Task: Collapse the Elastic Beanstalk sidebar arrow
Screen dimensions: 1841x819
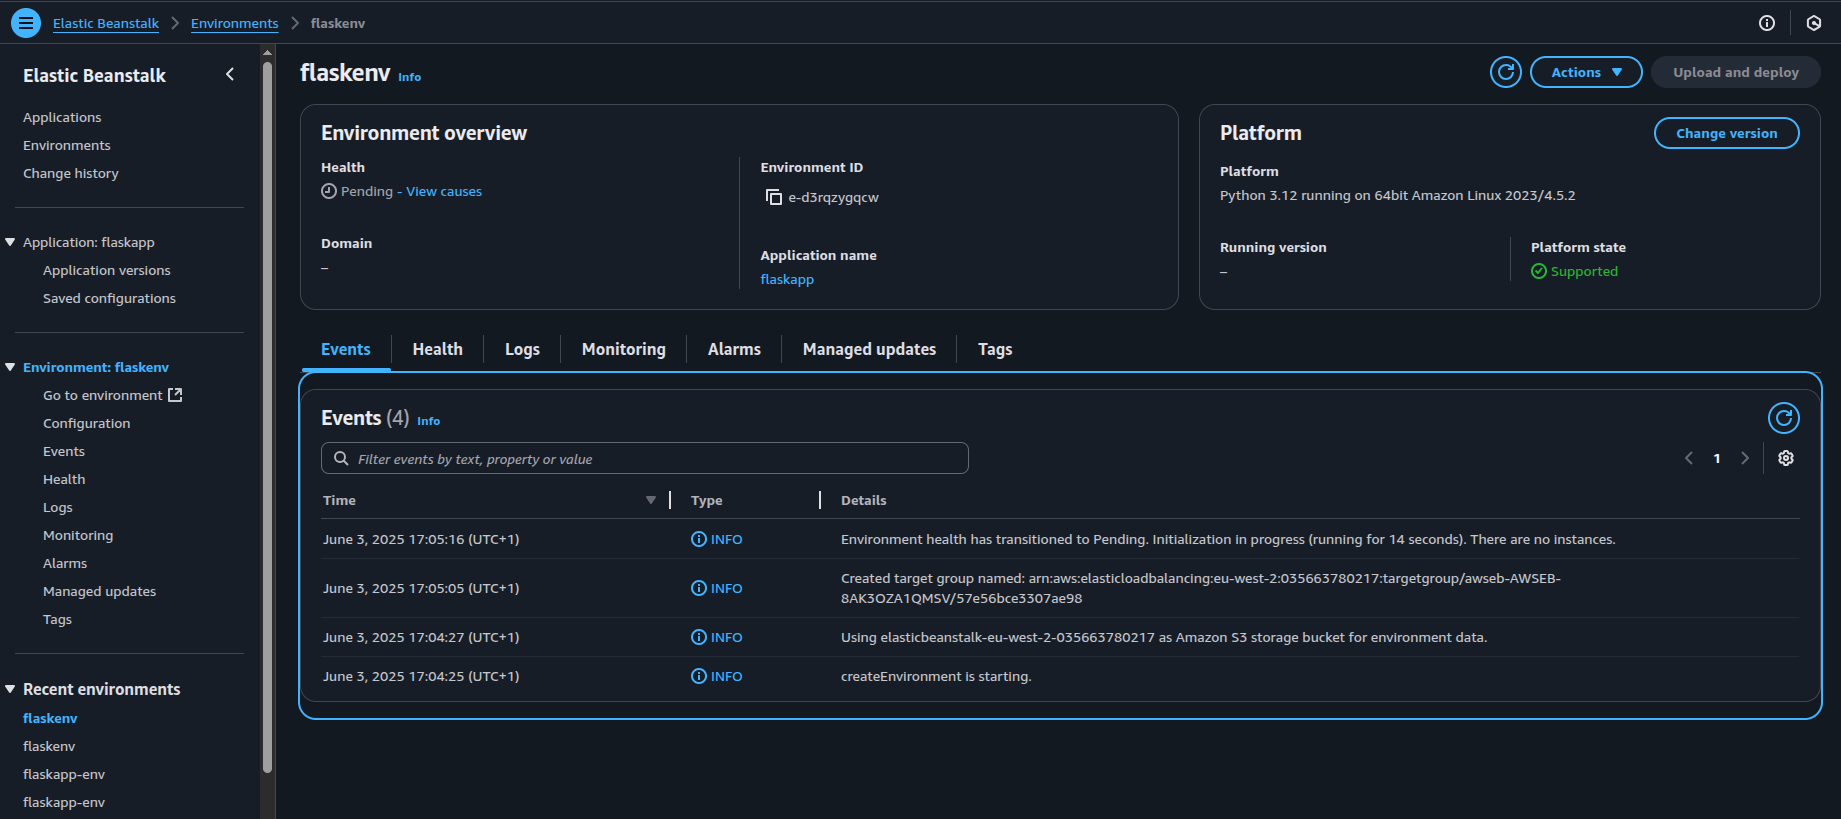Action: pos(230,74)
